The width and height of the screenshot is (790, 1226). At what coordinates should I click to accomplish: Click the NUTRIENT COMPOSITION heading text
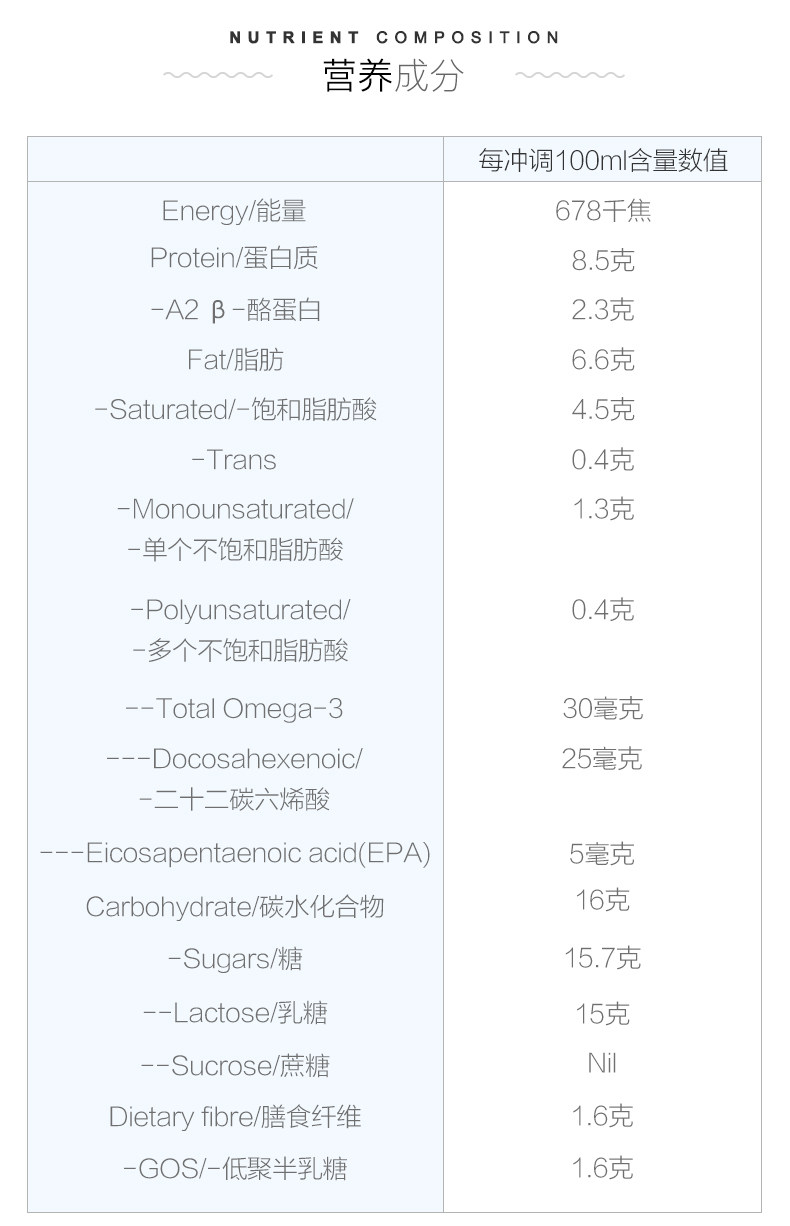coord(395,38)
